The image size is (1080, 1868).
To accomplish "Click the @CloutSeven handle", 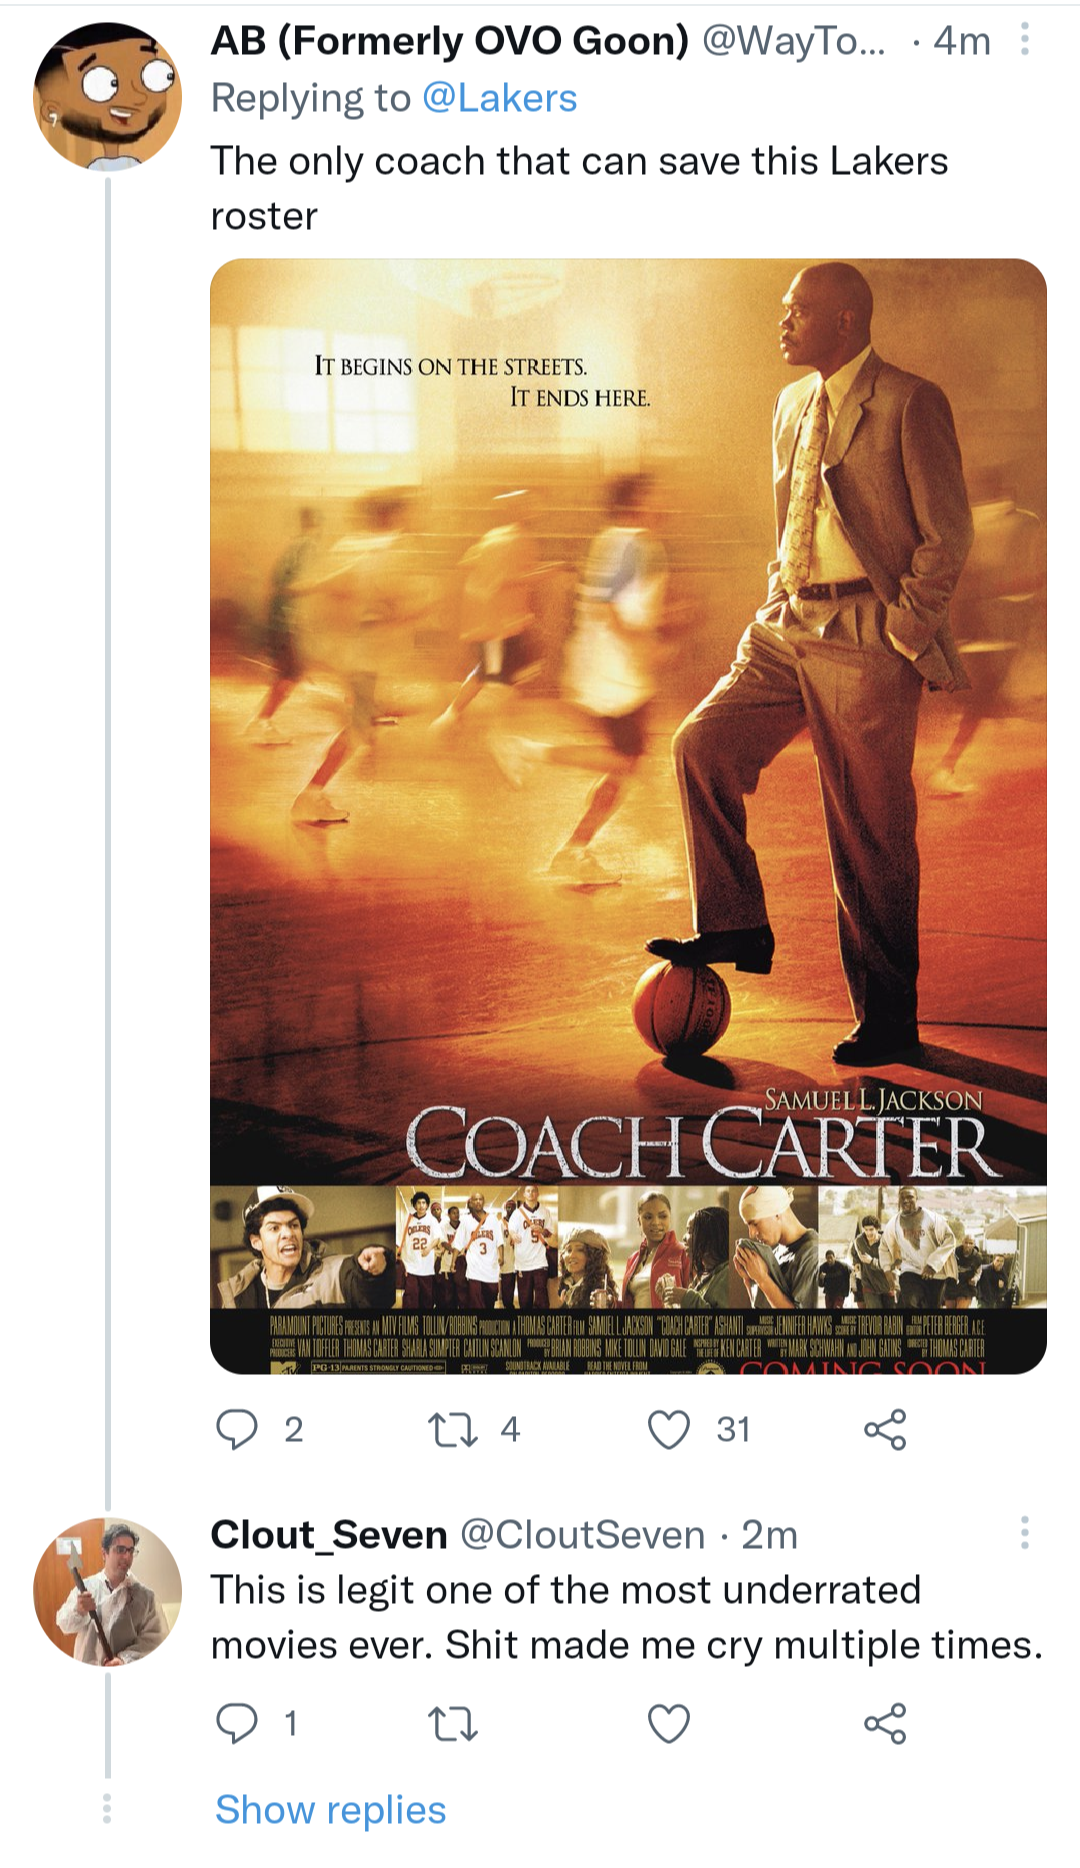I will coord(582,1535).
